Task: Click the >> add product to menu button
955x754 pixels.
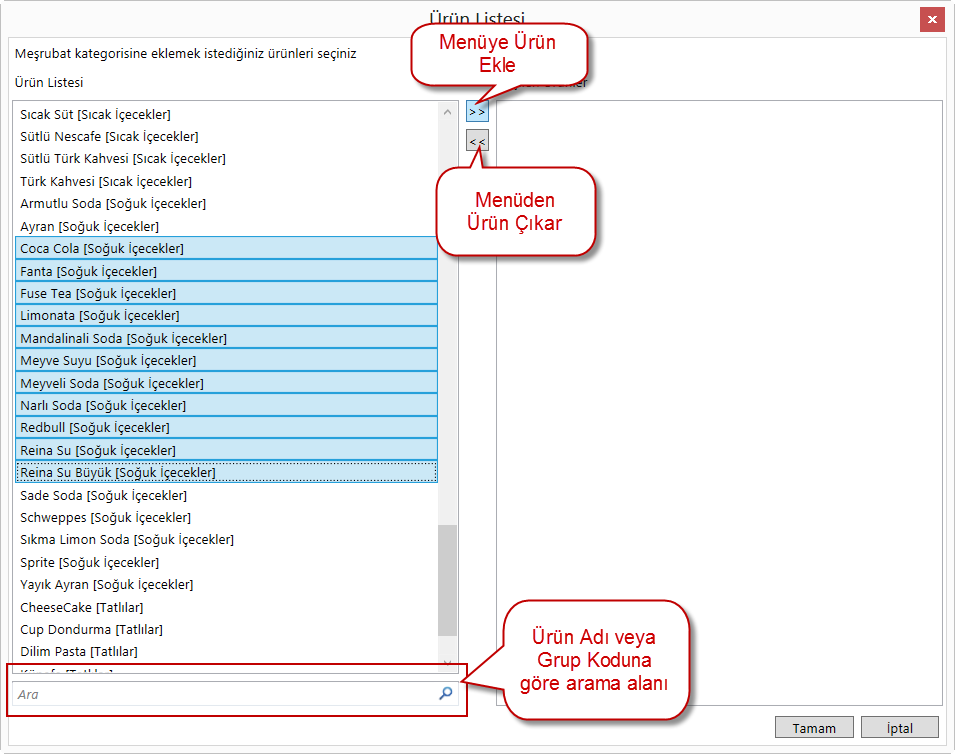Action: pos(477,112)
